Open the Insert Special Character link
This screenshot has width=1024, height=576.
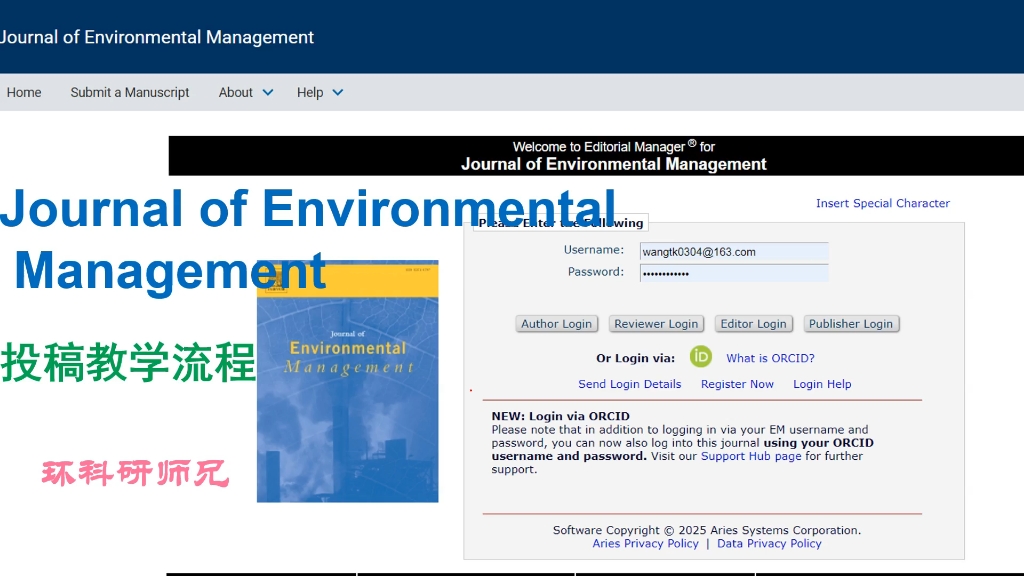(x=883, y=203)
